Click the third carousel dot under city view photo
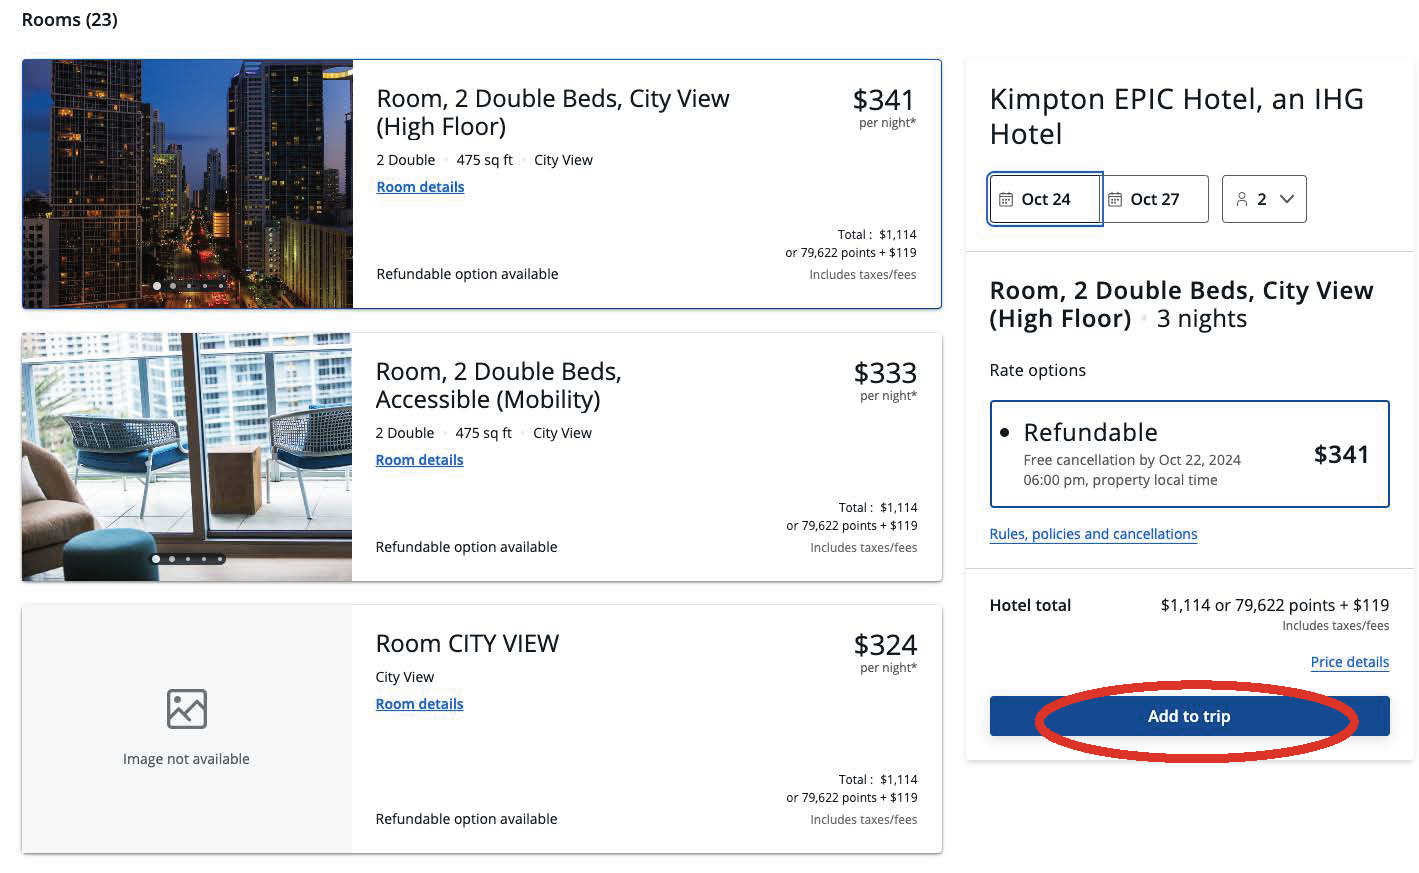The width and height of the screenshot is (1419, 873). (x=189, y=285)
